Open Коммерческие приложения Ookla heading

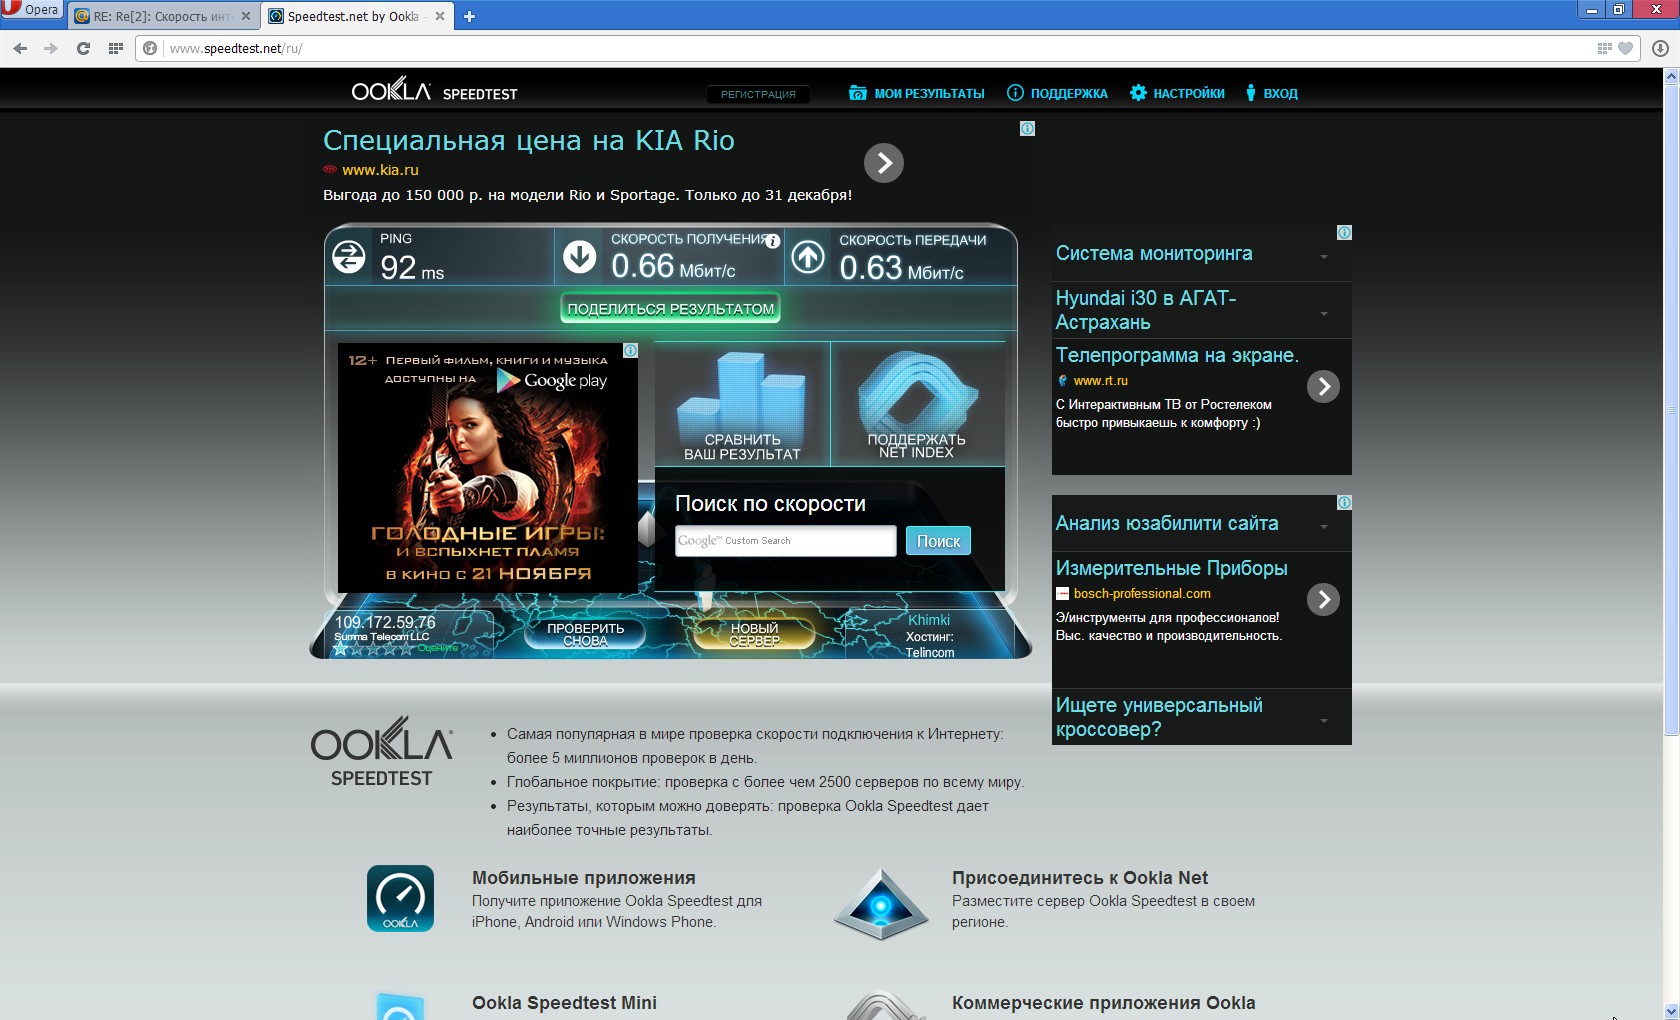point(1103,1003)
